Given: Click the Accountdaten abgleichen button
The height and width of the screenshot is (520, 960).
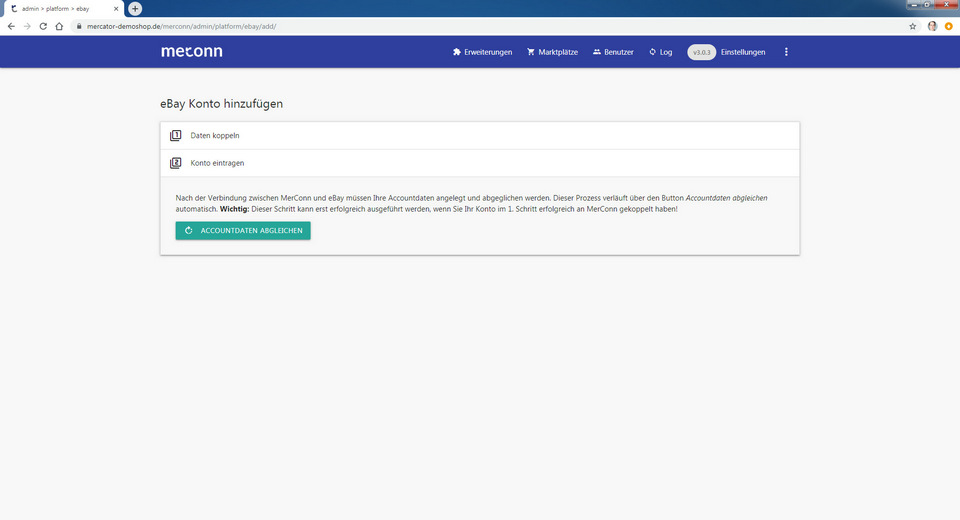Looking at the screenshot, I should (x=243, y=230).
